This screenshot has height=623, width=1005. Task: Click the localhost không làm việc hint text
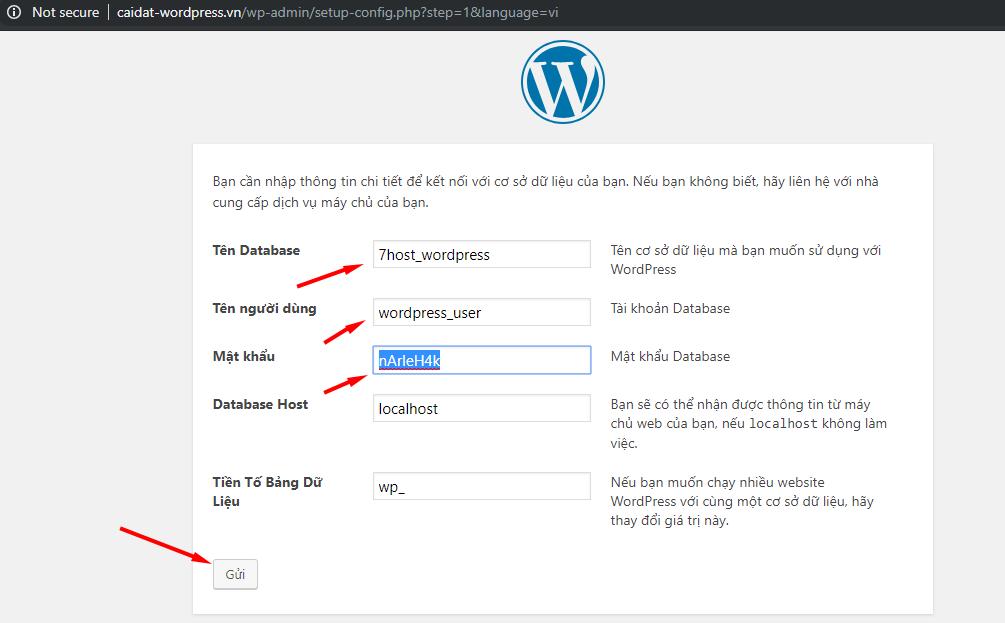[749, 424]
